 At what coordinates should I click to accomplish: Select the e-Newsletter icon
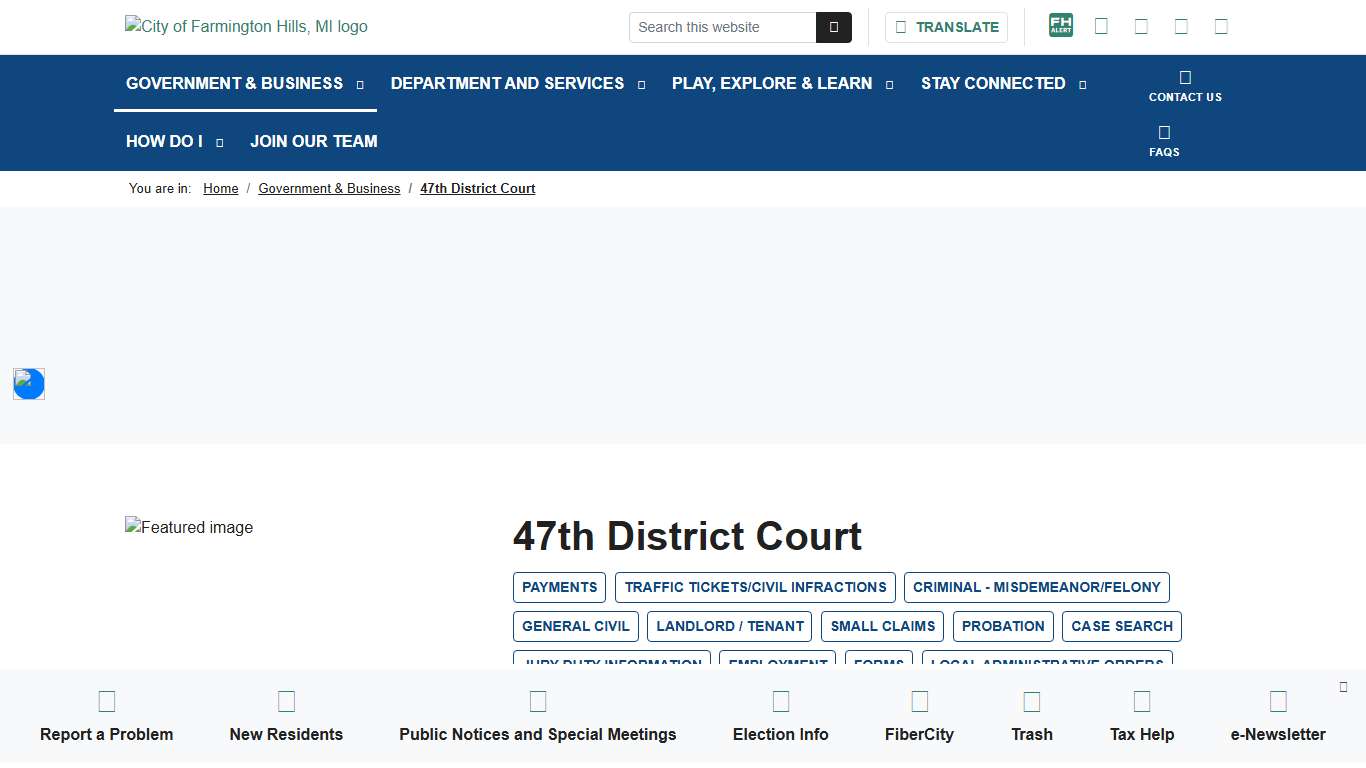[1277, 700]
